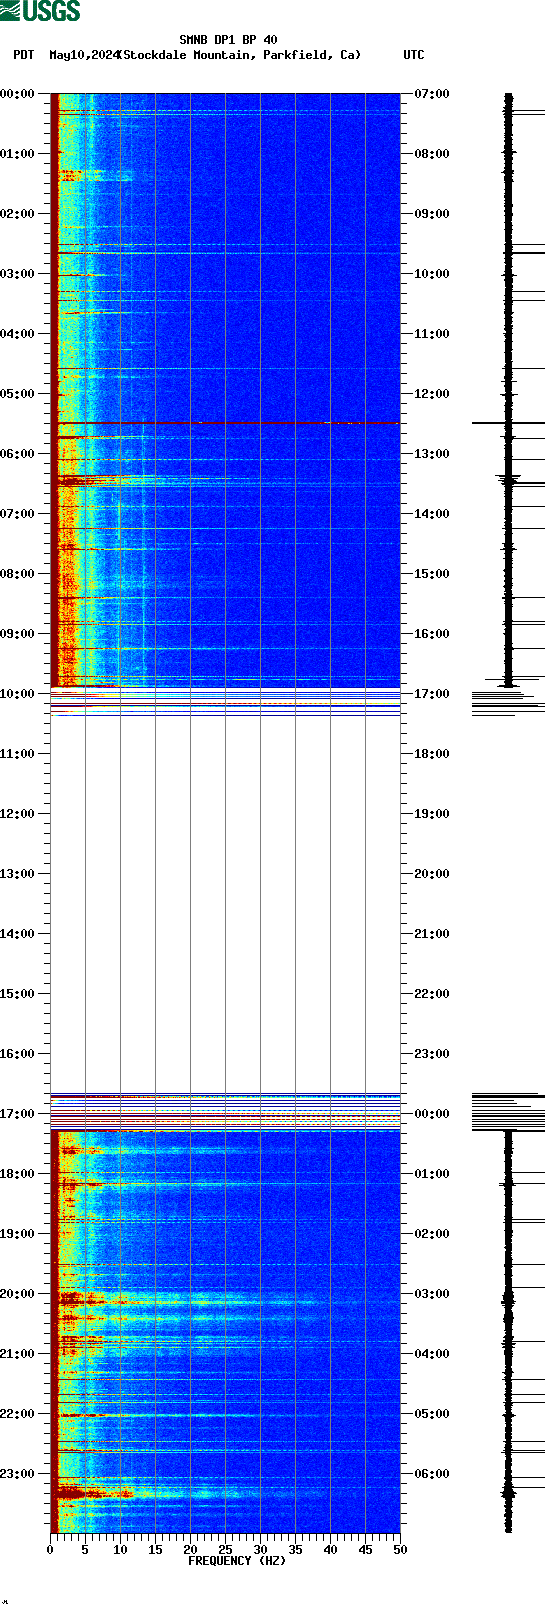This screenshot has height=1613, width=552.
Task: Click the 25 tick on frequency axis
Action: (x=225, y=1550)
